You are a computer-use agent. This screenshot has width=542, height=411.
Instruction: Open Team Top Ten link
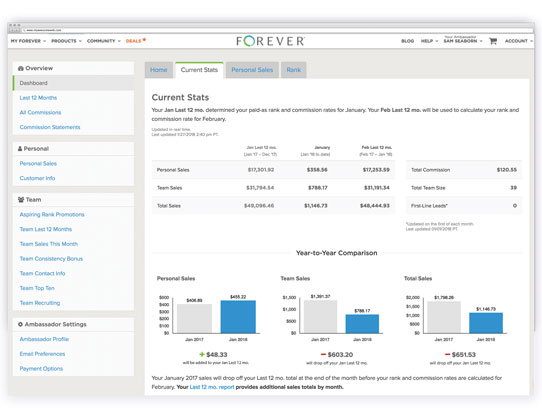coord(37,288)
